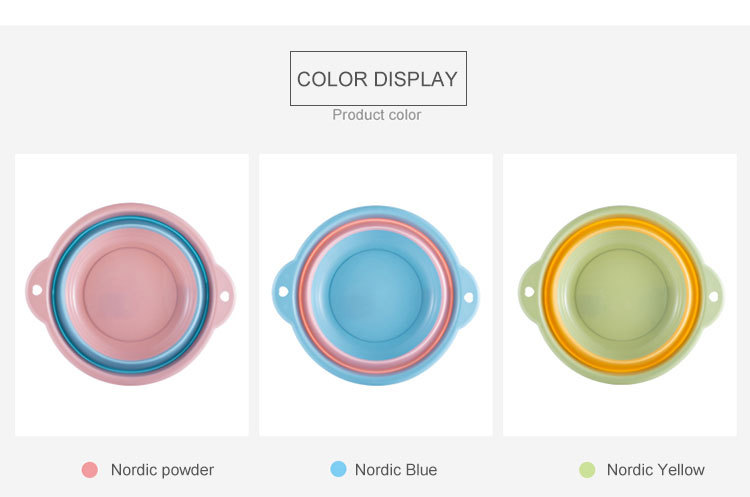Image resolution: width=750 pixels, height=497 pixels.
Task: Click the Nordic Blue label
Action: coord(396,470)
